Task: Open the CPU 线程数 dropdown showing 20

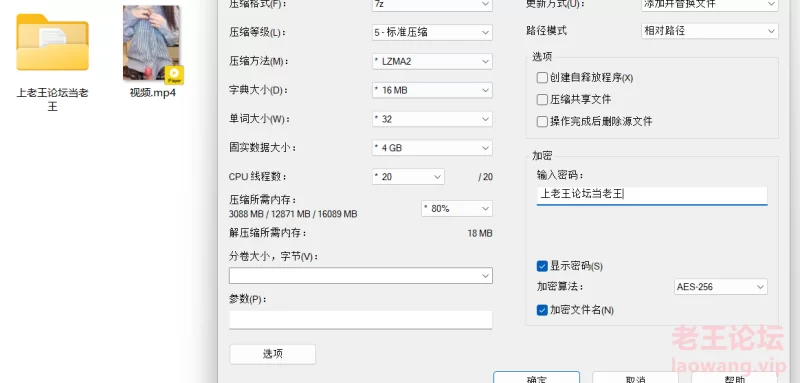Action: coord(408,176)
